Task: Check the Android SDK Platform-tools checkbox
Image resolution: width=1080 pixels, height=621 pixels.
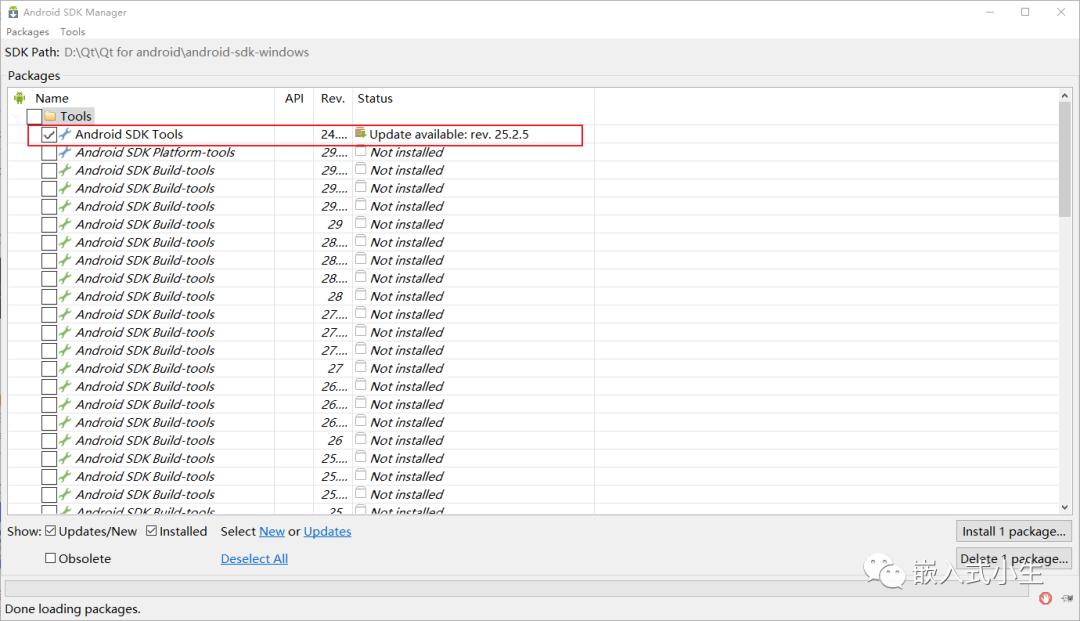Action: click(x=49, y=152)
